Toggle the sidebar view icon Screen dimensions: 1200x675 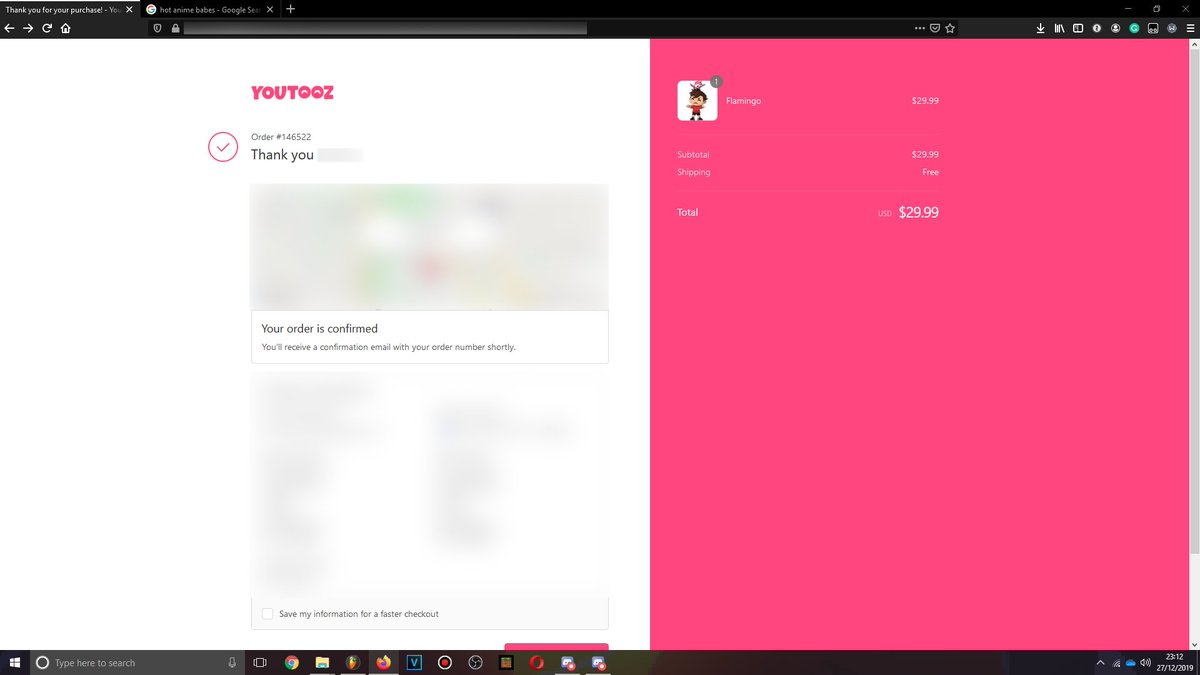(x=1078, y=28)
